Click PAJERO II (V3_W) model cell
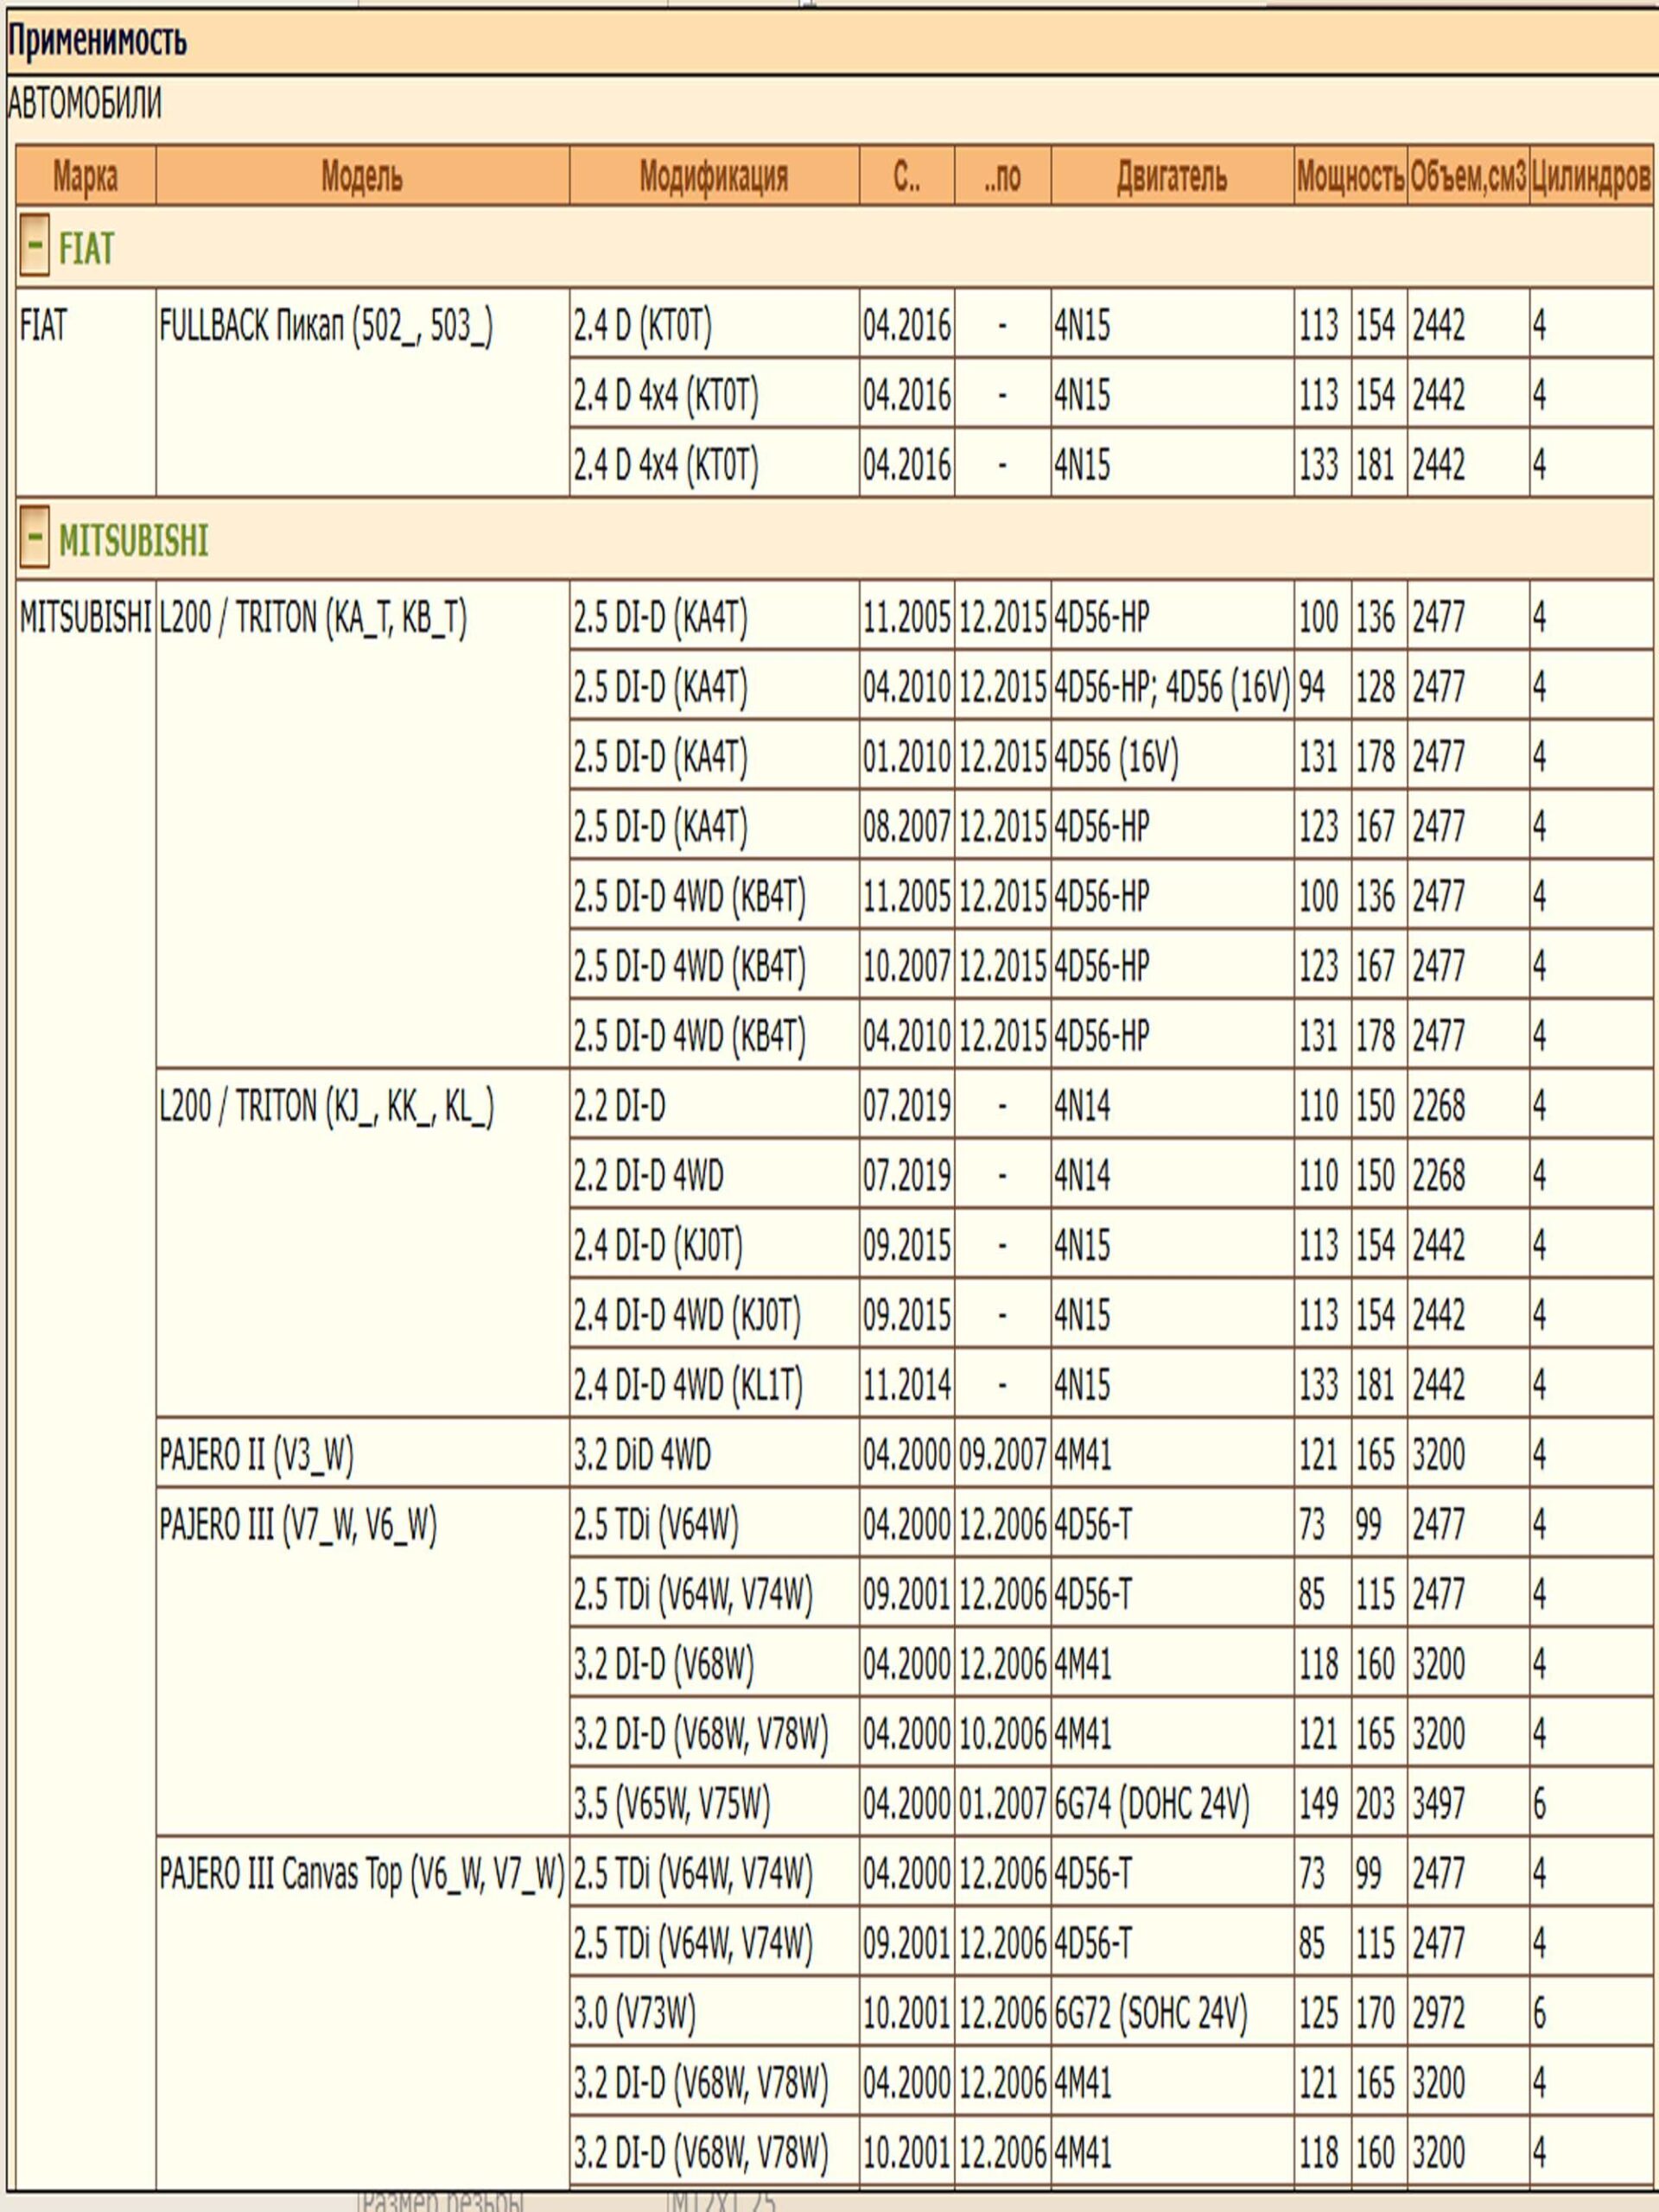The image size is (1659, 2212). (x=256, y=1454)
